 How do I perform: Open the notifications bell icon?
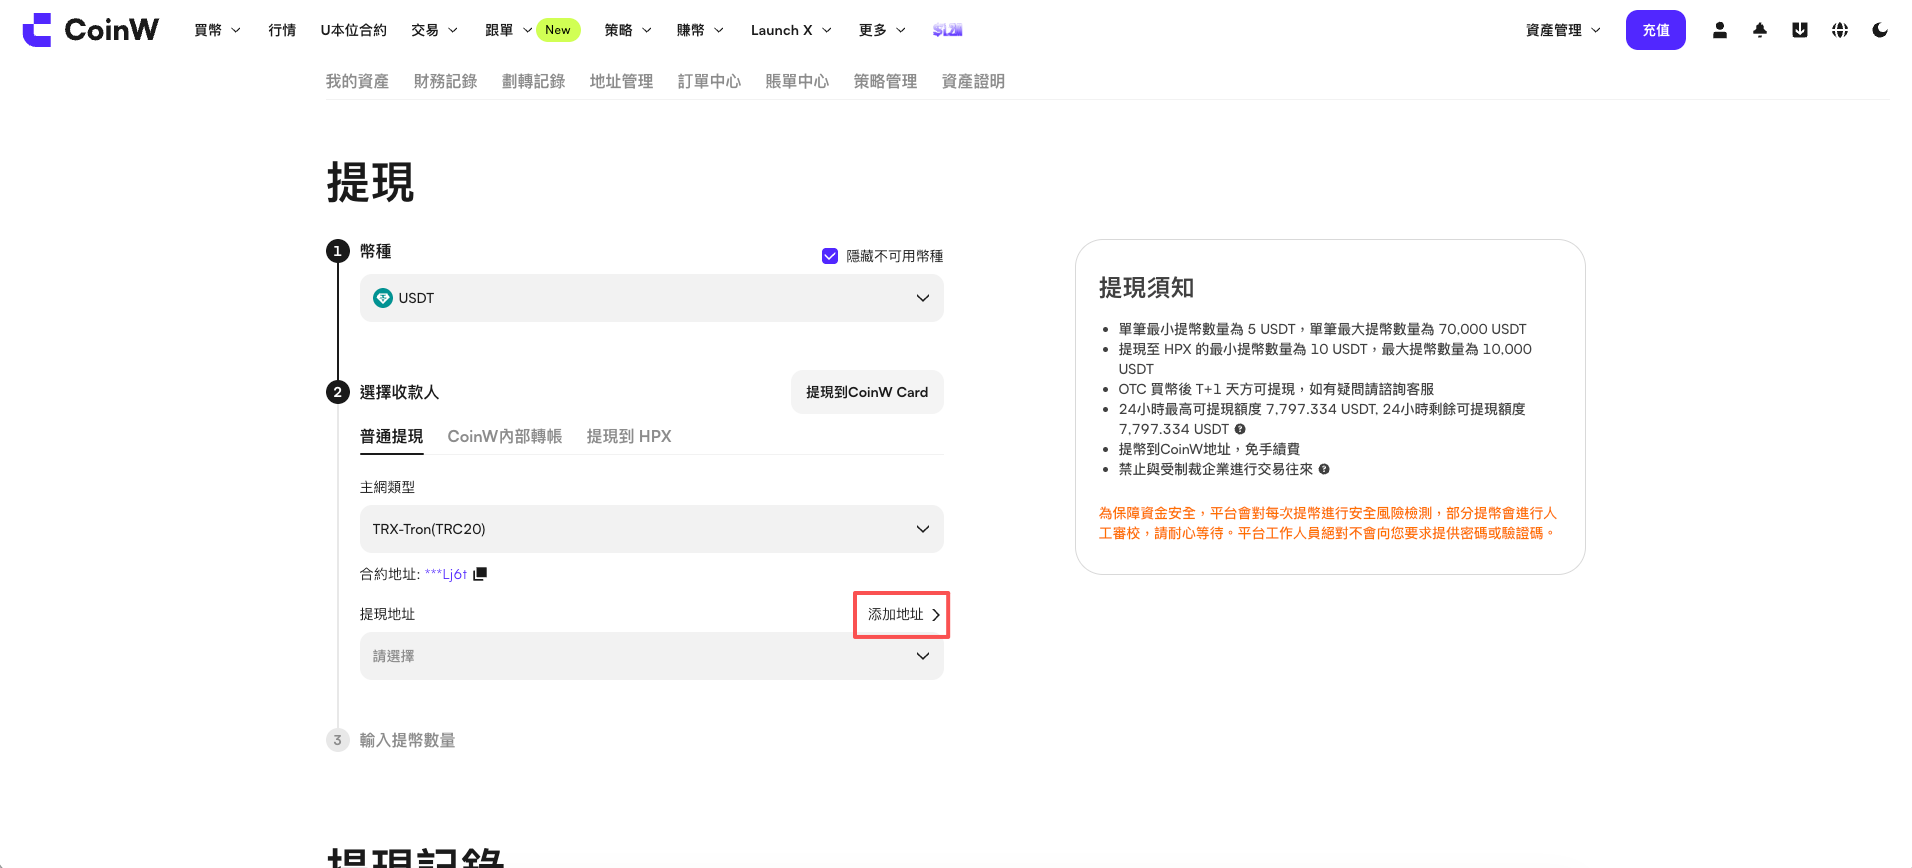tap(1760, 30)
